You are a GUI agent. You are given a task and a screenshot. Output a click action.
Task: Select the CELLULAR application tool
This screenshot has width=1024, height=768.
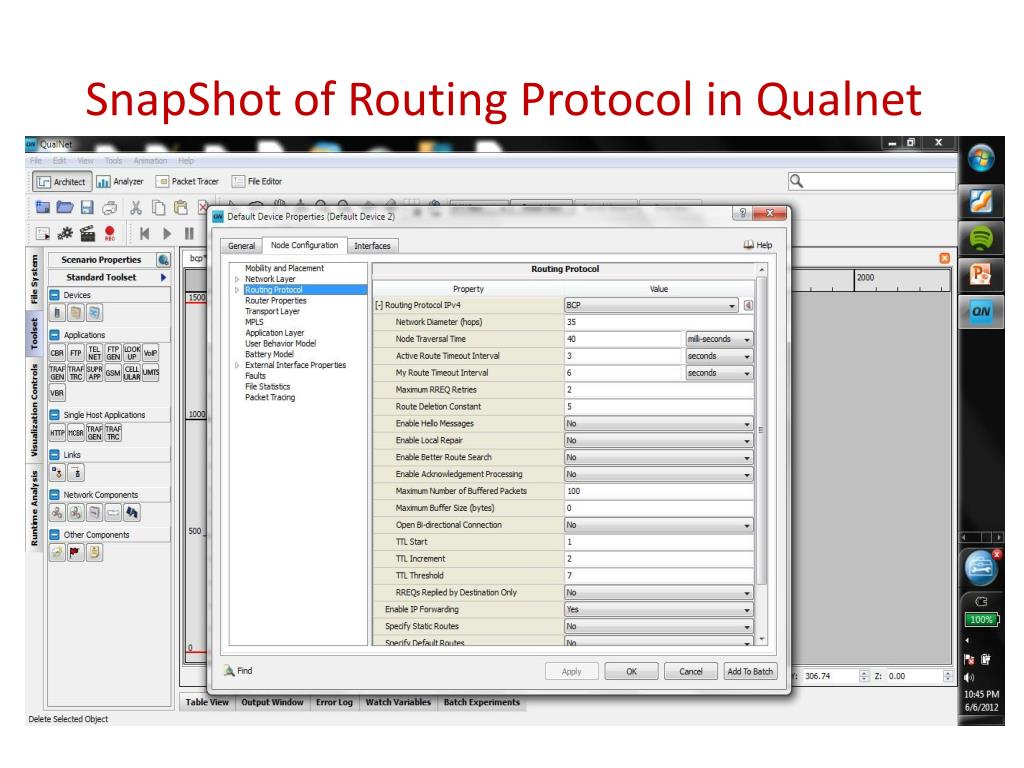132,373
